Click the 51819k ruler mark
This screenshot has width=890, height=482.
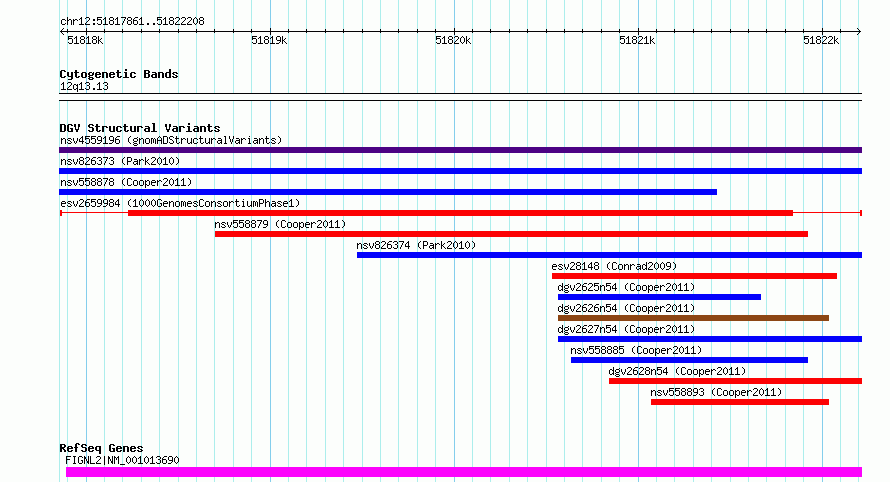click(269, 40)
